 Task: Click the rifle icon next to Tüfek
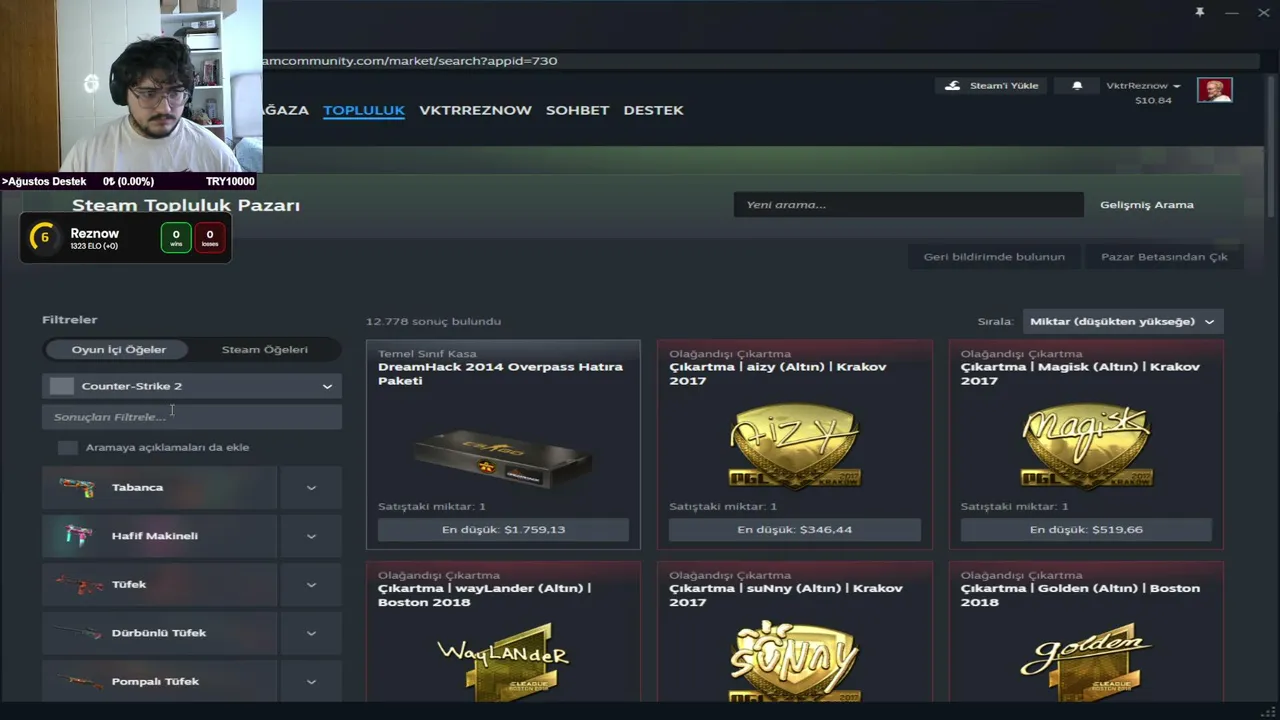[x=79, y=585]
